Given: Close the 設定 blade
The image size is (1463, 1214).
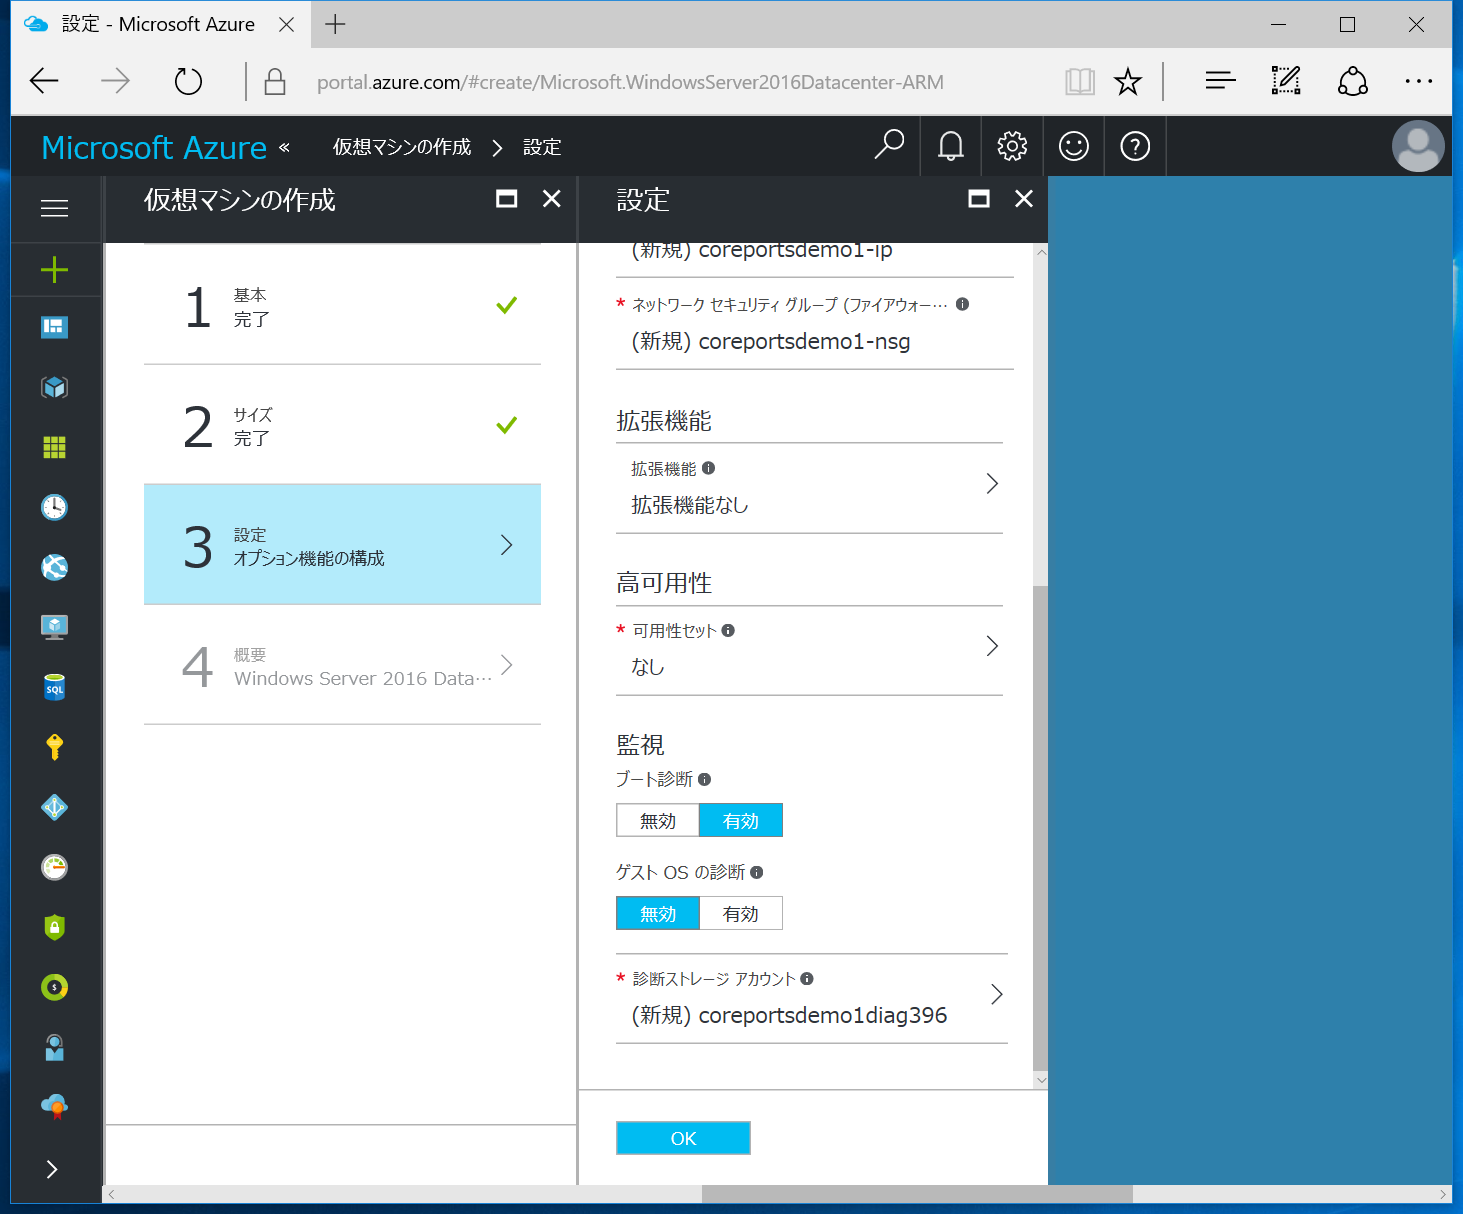Looking at the screenshot, I should (x=1024, y=199).
